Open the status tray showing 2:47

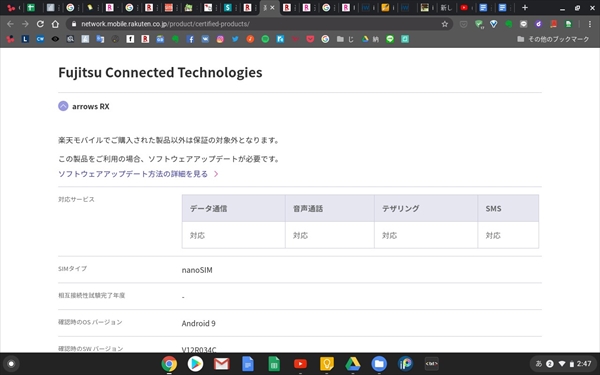(x=563, y=364)
